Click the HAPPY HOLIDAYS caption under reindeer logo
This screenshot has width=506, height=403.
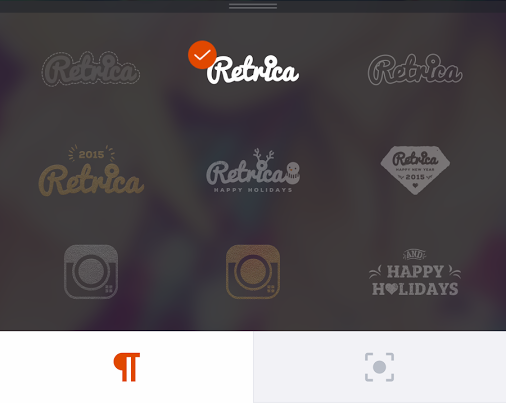pos(253,190)
